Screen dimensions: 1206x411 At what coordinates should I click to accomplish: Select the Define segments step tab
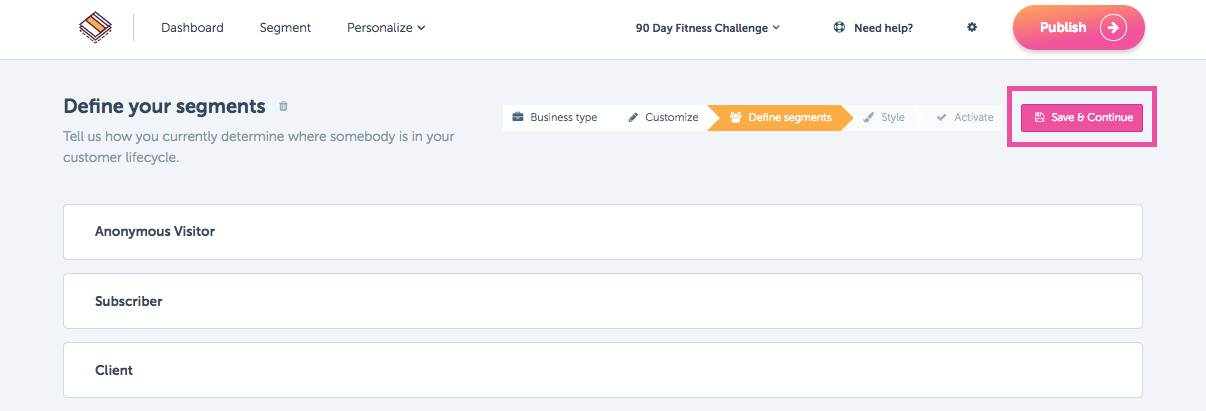point(780,117)
